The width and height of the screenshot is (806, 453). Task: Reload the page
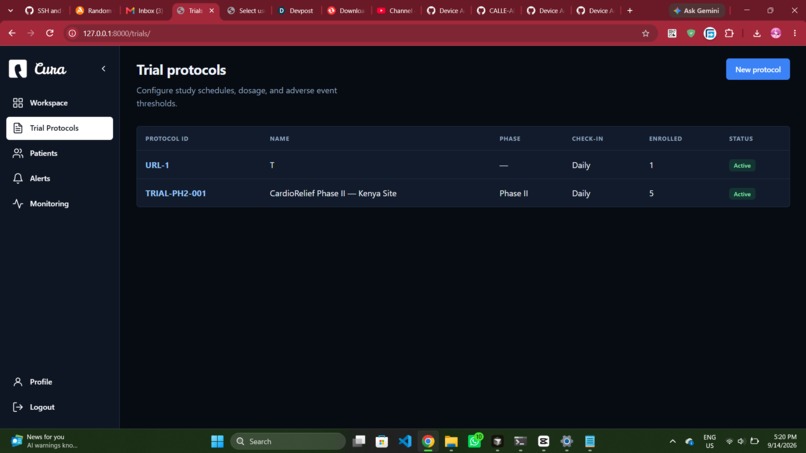[50, 33]
